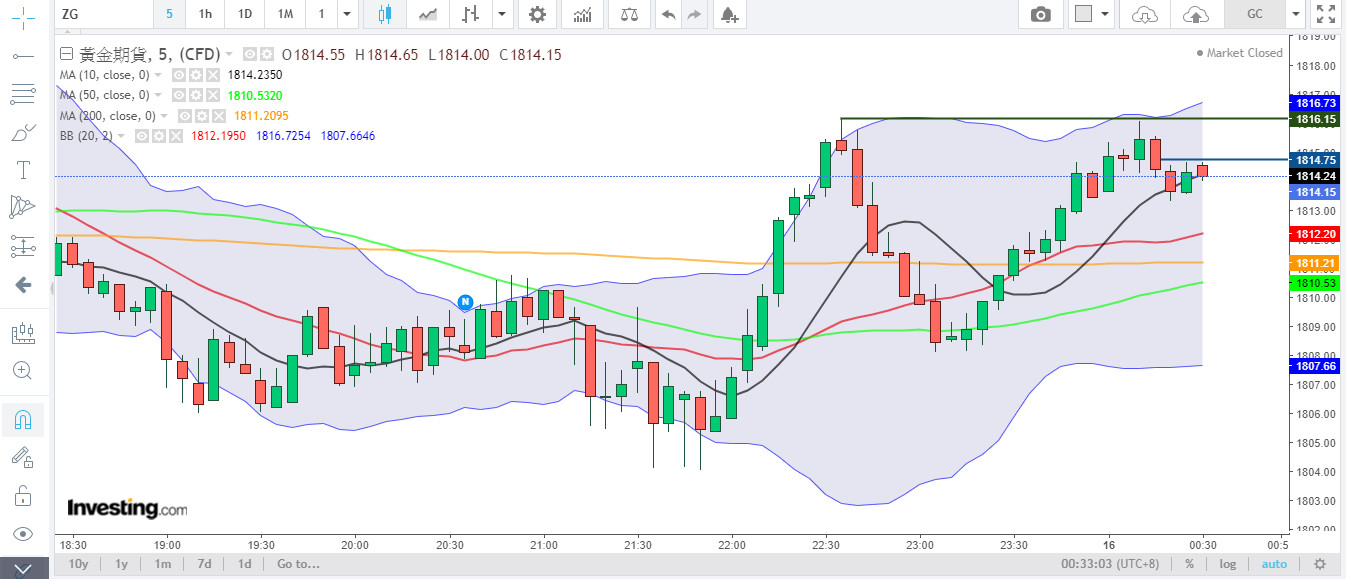Switch to the 1h timeframe
The image size is (1363, 579).
[x=205, y=14]
